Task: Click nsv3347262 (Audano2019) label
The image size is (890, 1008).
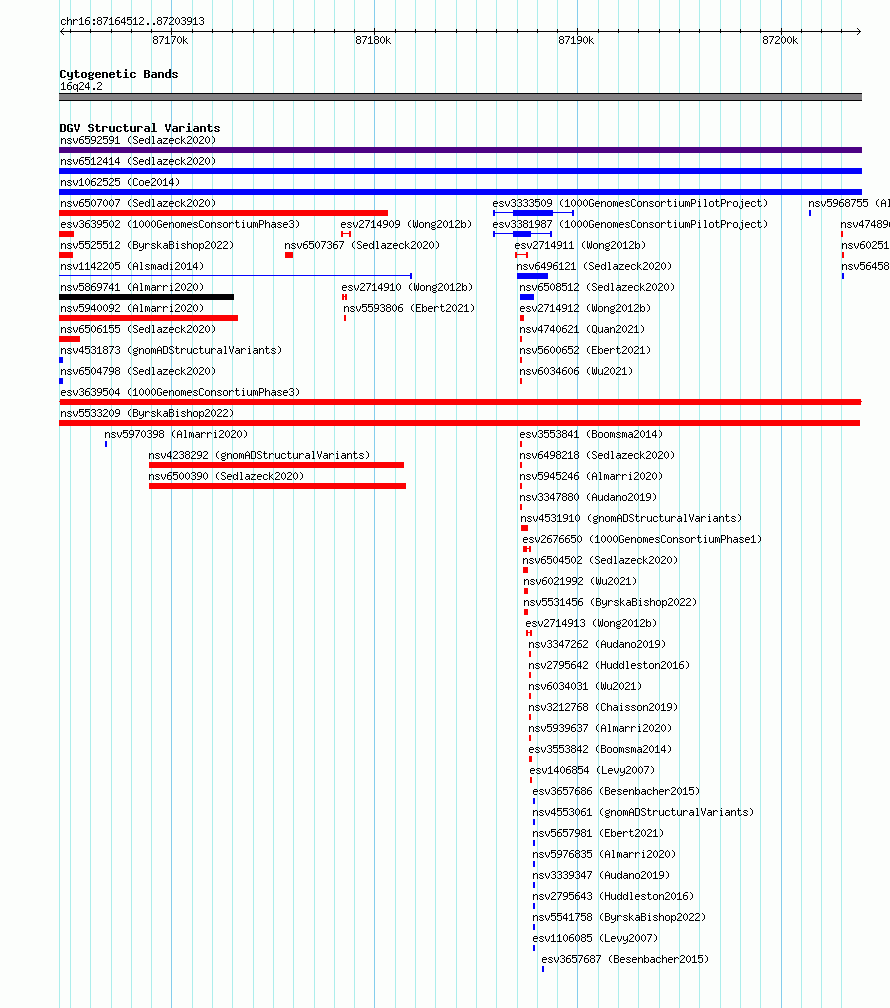Action: pos(597,644)
